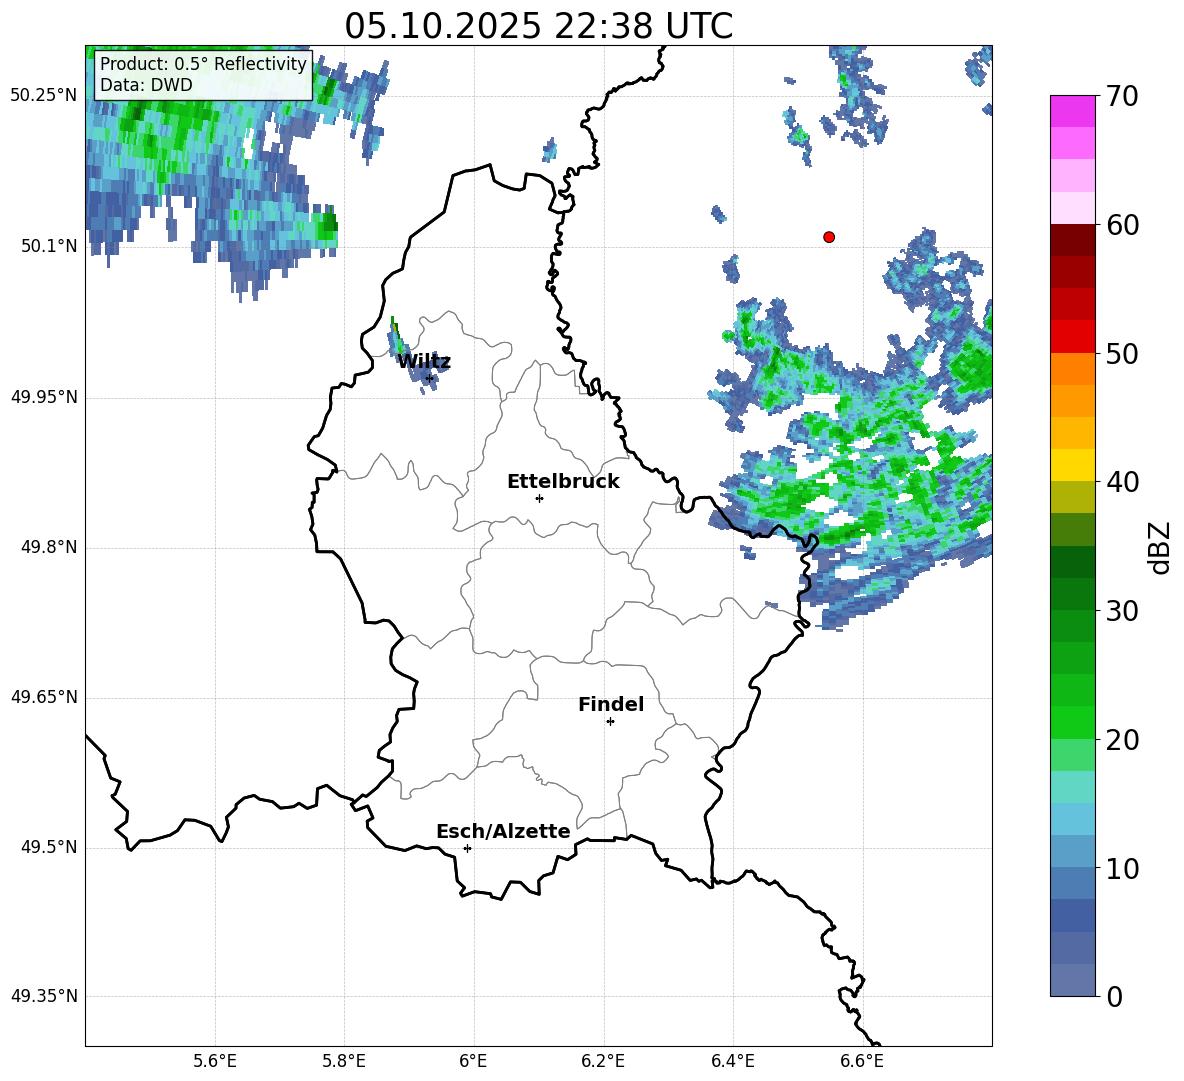Click the 40 tick on the colorbar
Viewport: 1184px width, 1081px height.
tap(1122, 482)
